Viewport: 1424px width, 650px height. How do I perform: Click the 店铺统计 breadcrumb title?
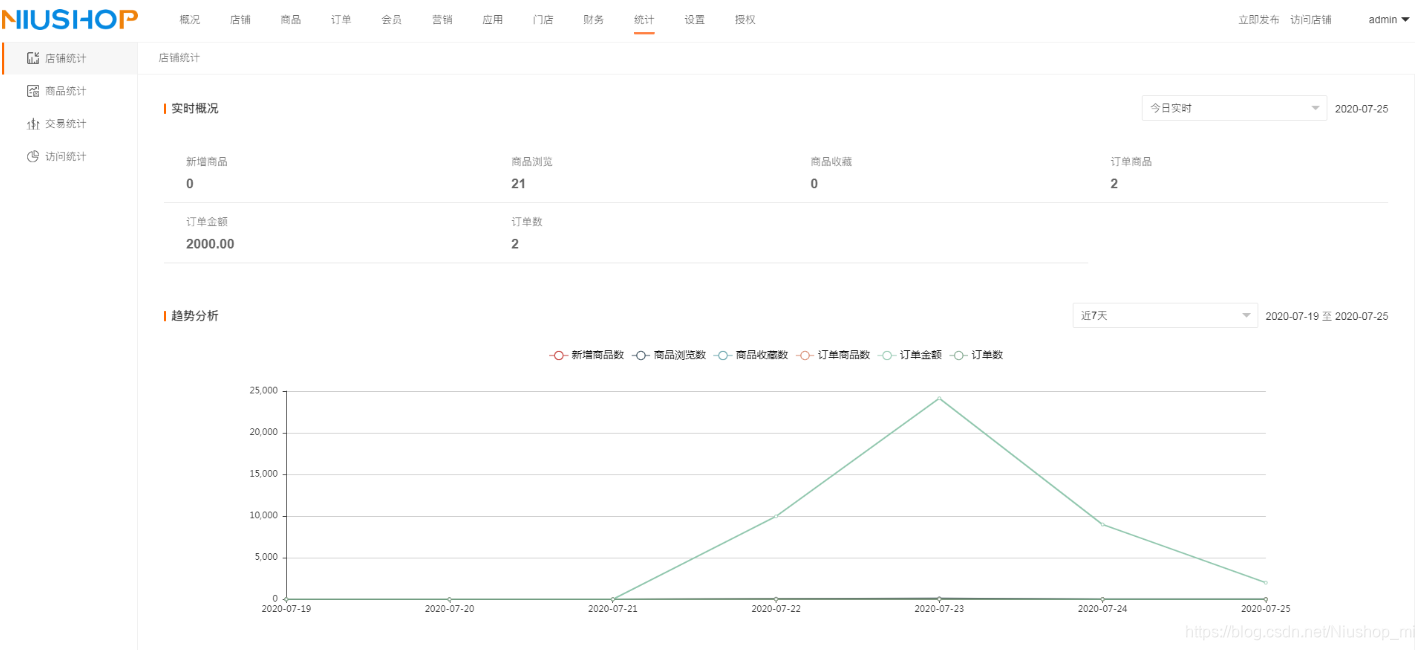point(179,58)
